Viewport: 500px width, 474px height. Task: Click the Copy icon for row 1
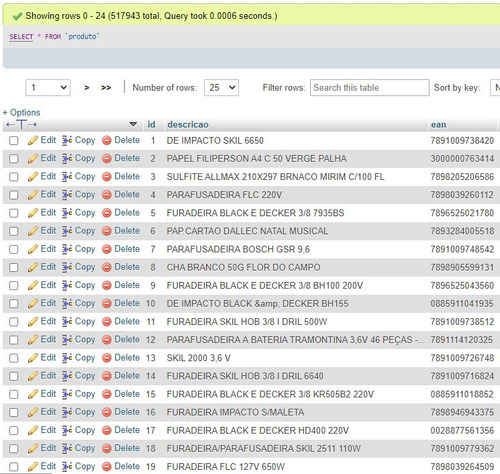[x=67, y=141]
